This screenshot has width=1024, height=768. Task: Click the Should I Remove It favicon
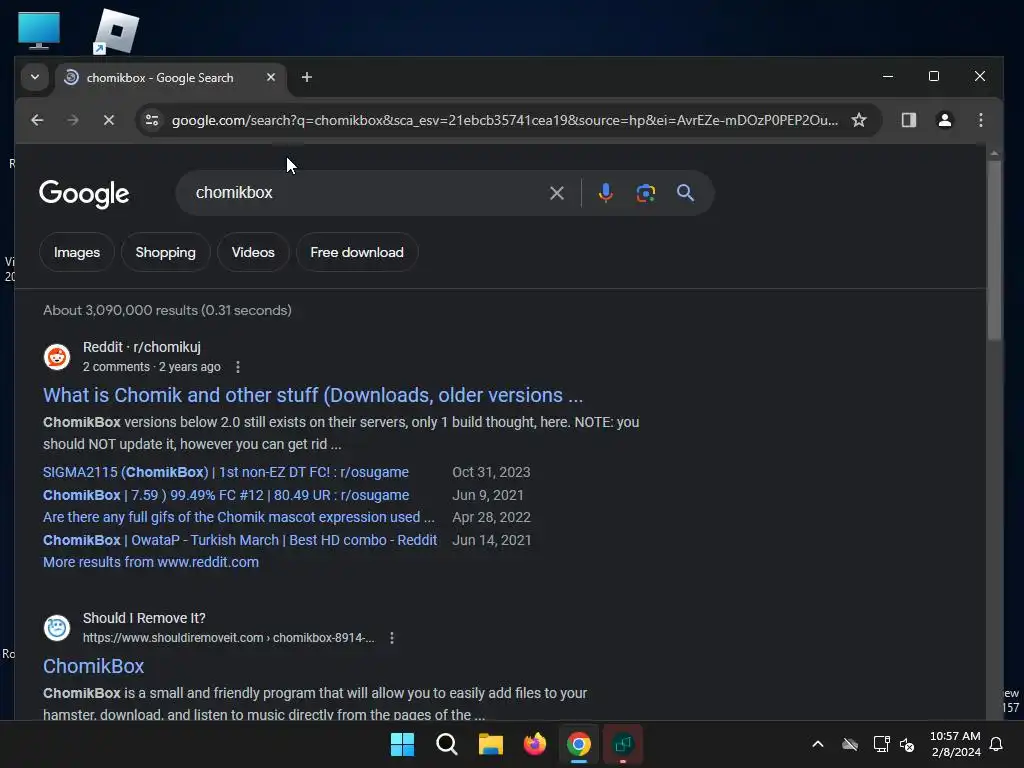(57, 628)
